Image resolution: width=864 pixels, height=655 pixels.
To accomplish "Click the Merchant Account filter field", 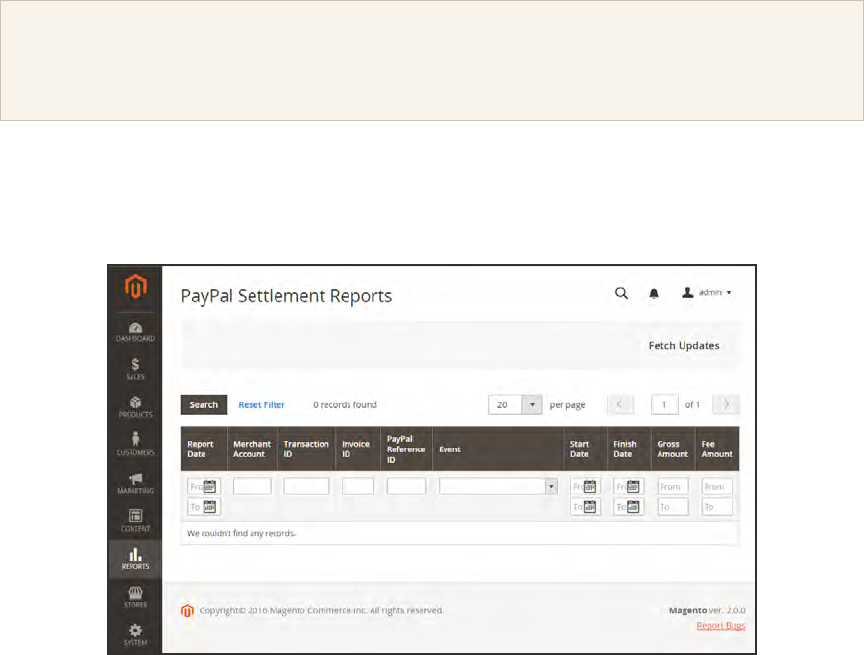I will (x=252, y=486).
